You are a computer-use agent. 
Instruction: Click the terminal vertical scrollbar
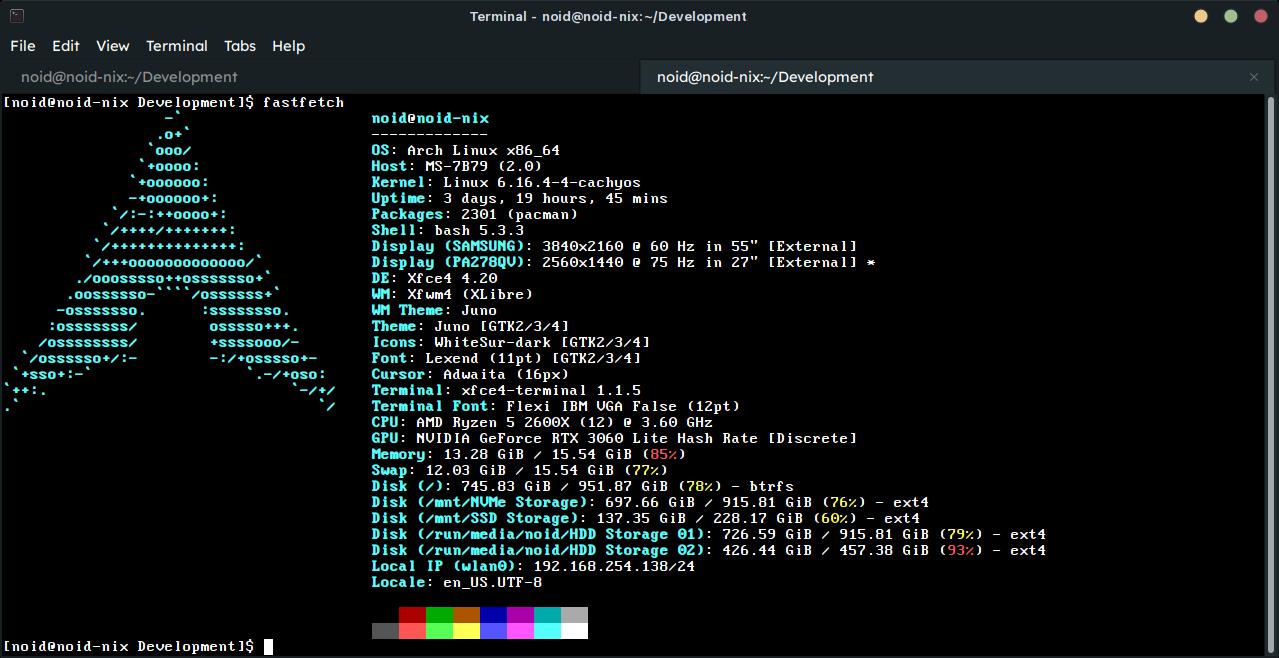click(x=1272, y=375)
